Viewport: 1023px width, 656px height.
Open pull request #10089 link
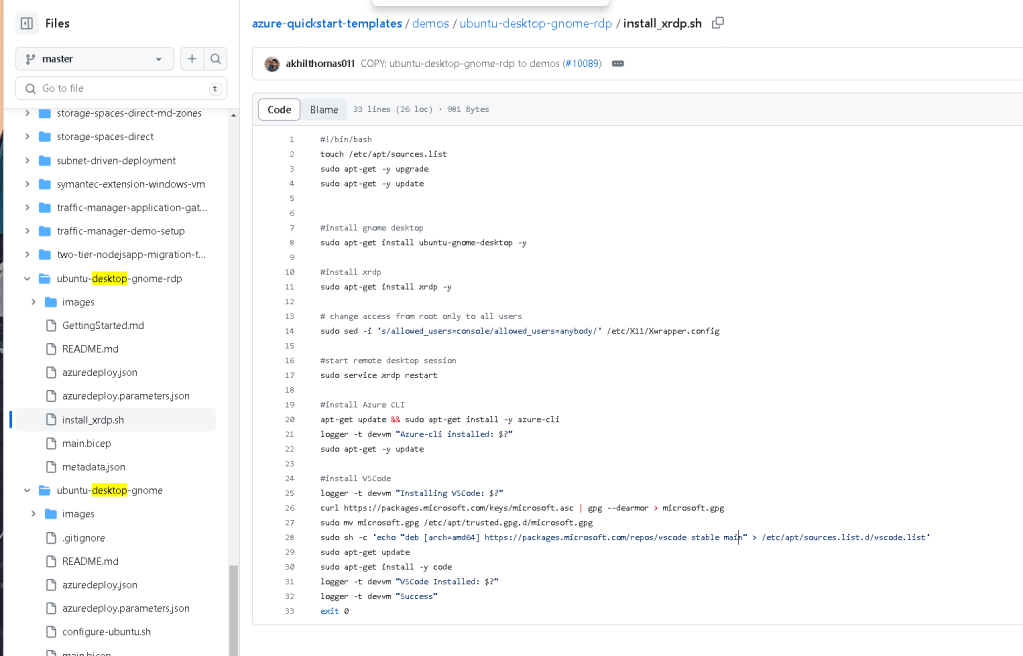click(x=582, y=63)
